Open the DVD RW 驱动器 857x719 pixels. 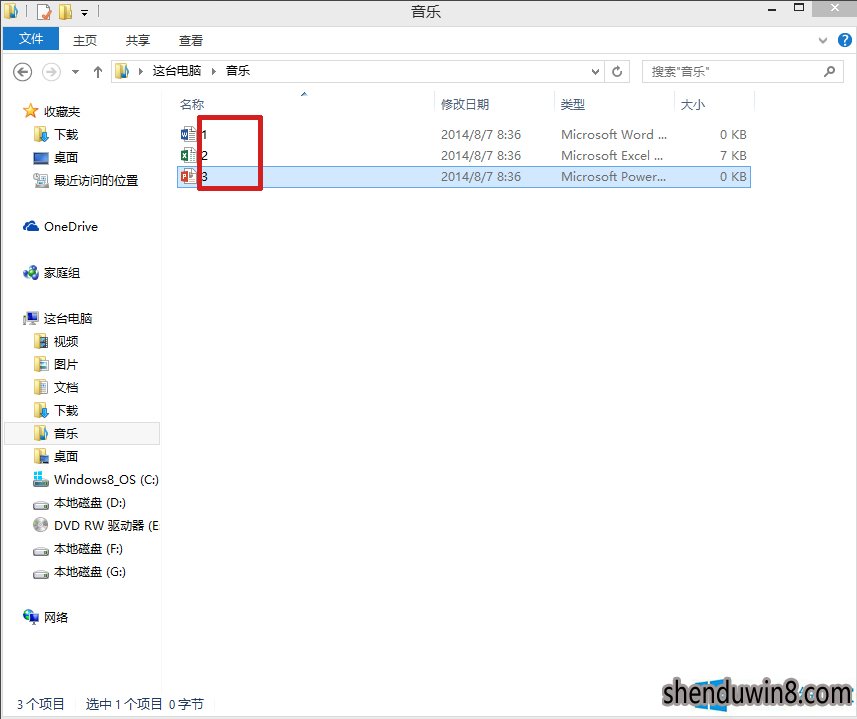coord(96,526)
